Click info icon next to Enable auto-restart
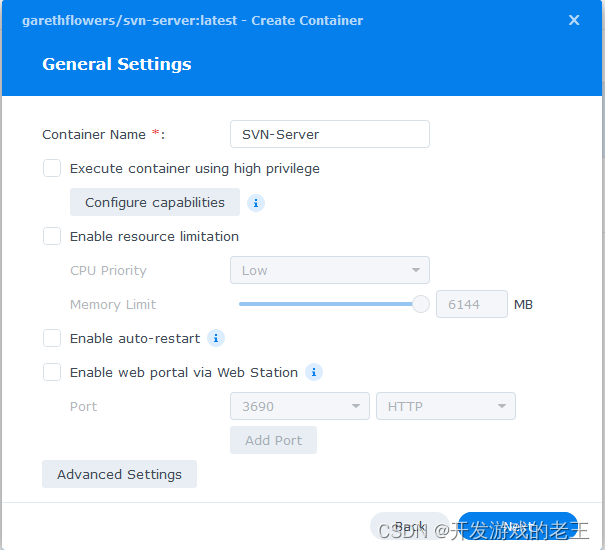Image resolution: width=605 pixels, height=550 pixels. (x=216, y=338)
